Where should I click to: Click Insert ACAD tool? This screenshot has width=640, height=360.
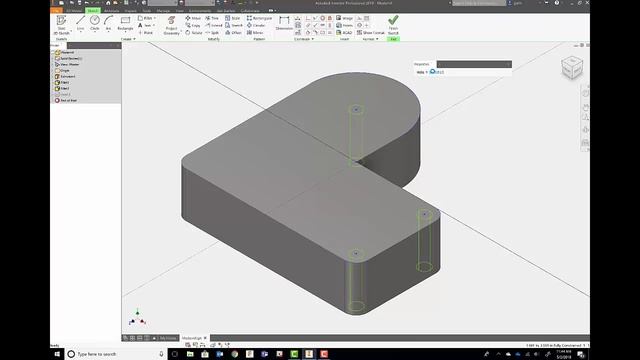(344, 33)
